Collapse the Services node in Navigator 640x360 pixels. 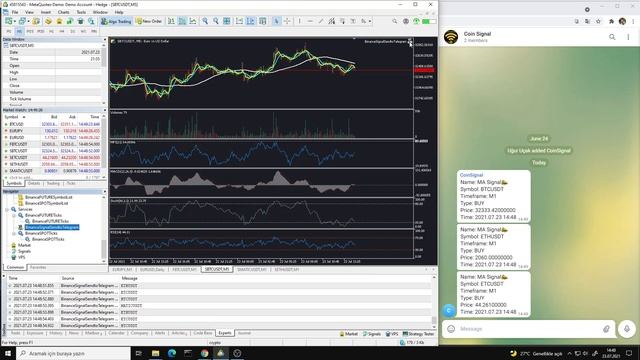tap(7, 209)
